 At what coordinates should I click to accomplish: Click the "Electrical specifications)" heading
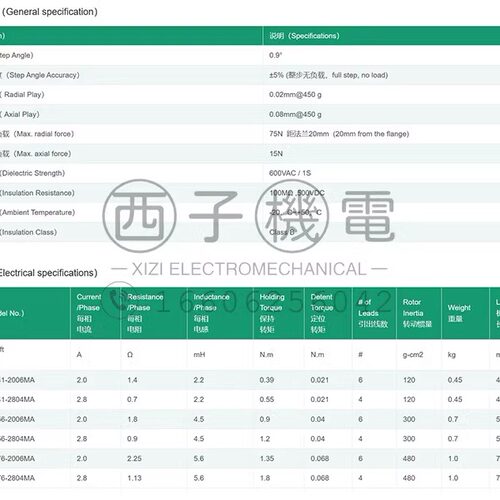[49, 273]
